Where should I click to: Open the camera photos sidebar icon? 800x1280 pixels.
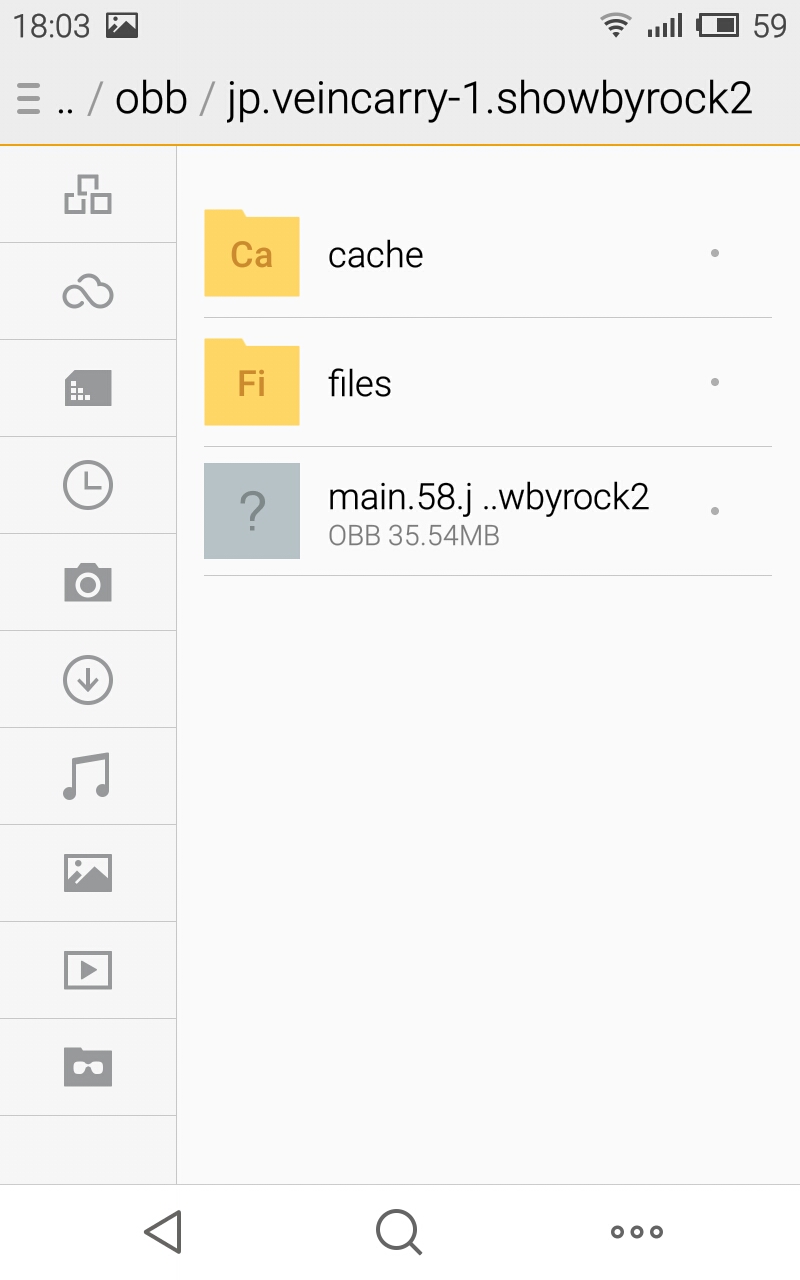click(88, 582)
